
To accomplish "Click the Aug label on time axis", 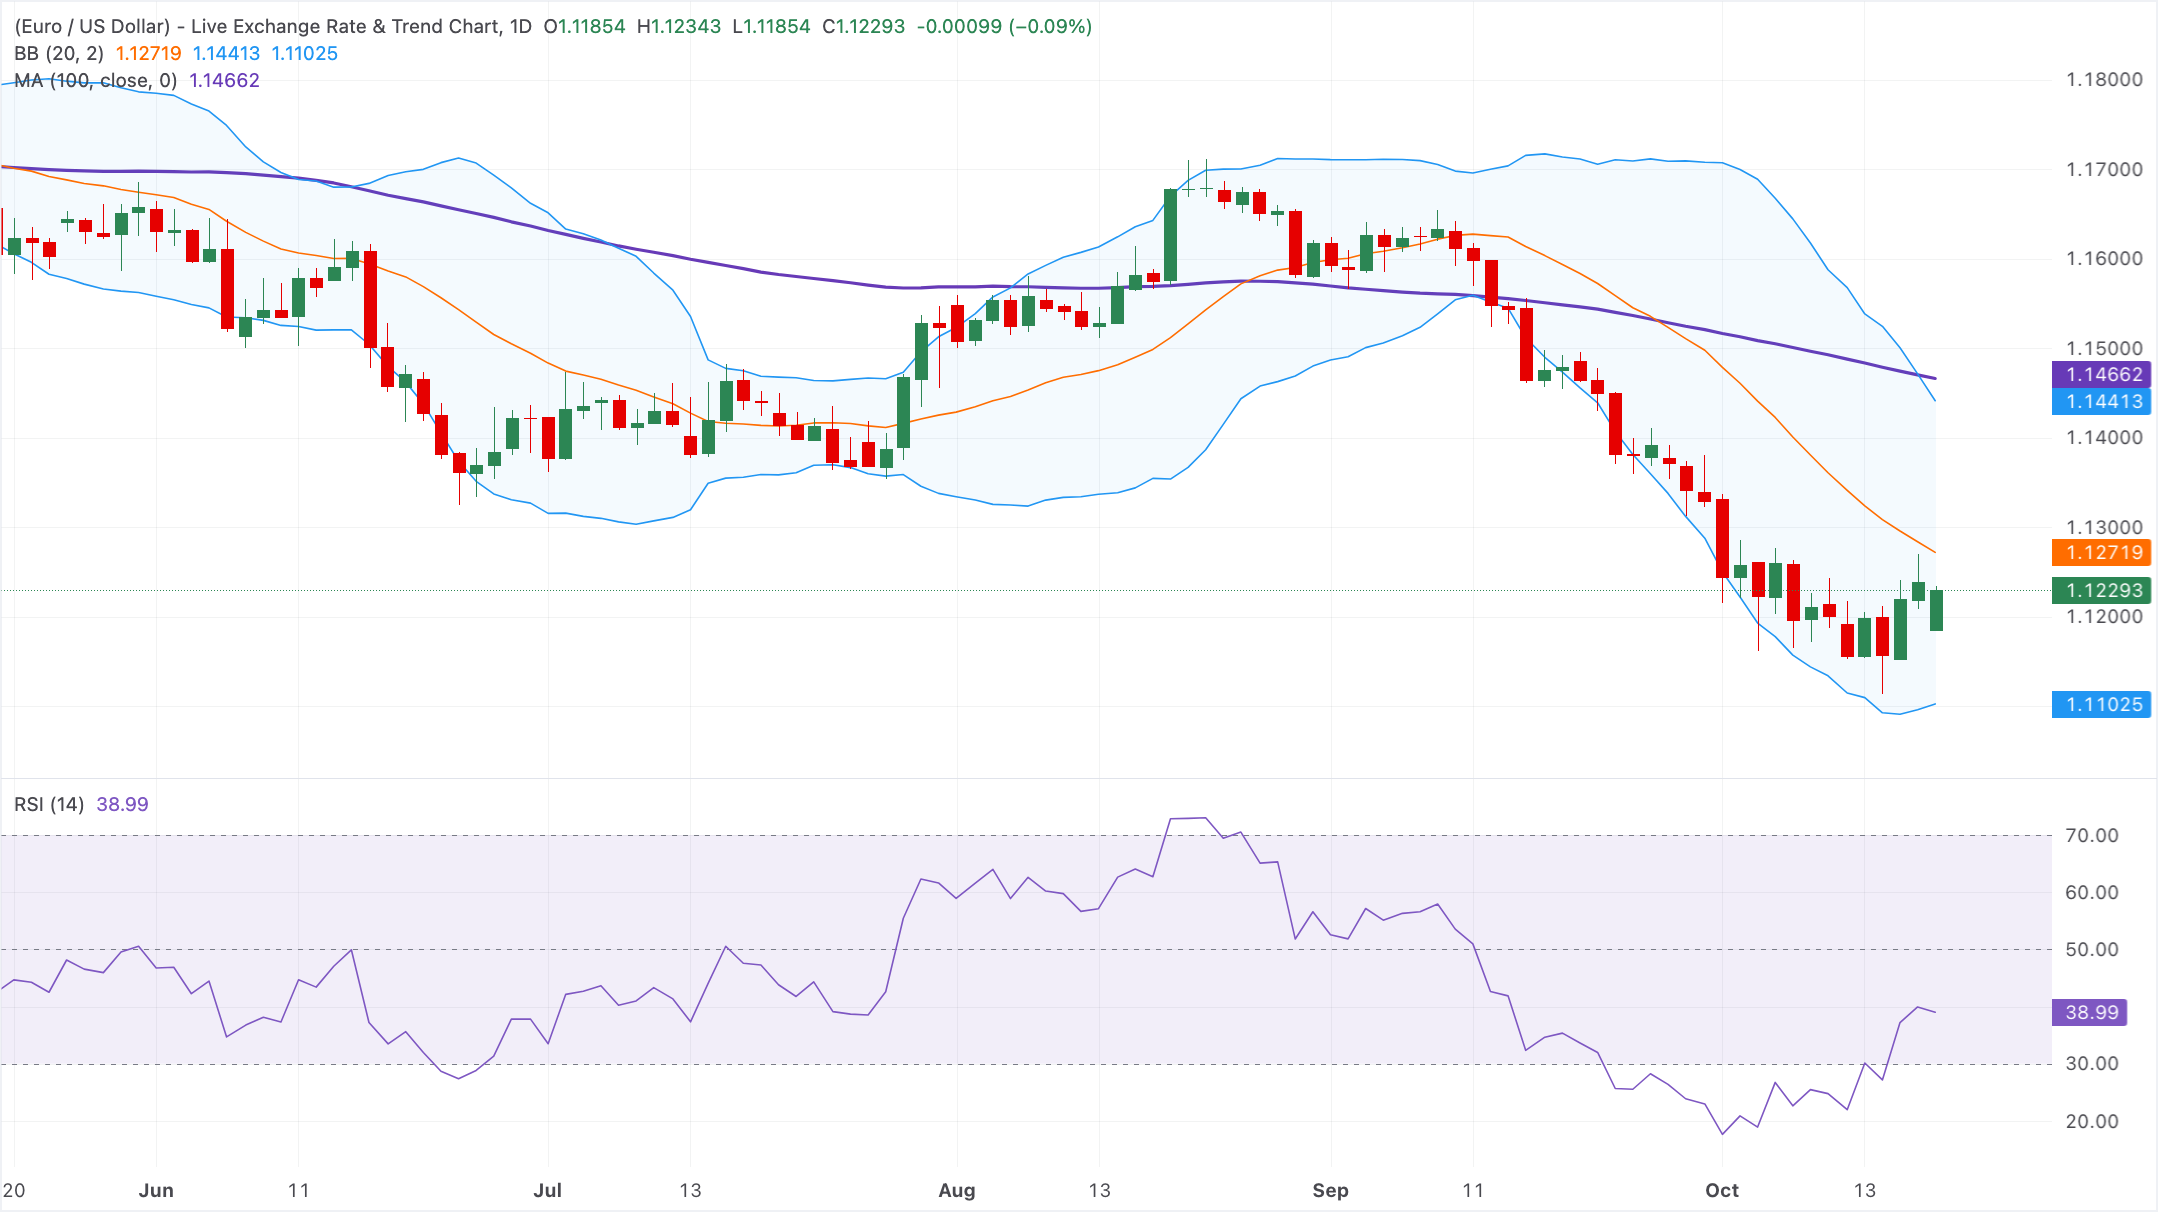I will point(957,1190).
